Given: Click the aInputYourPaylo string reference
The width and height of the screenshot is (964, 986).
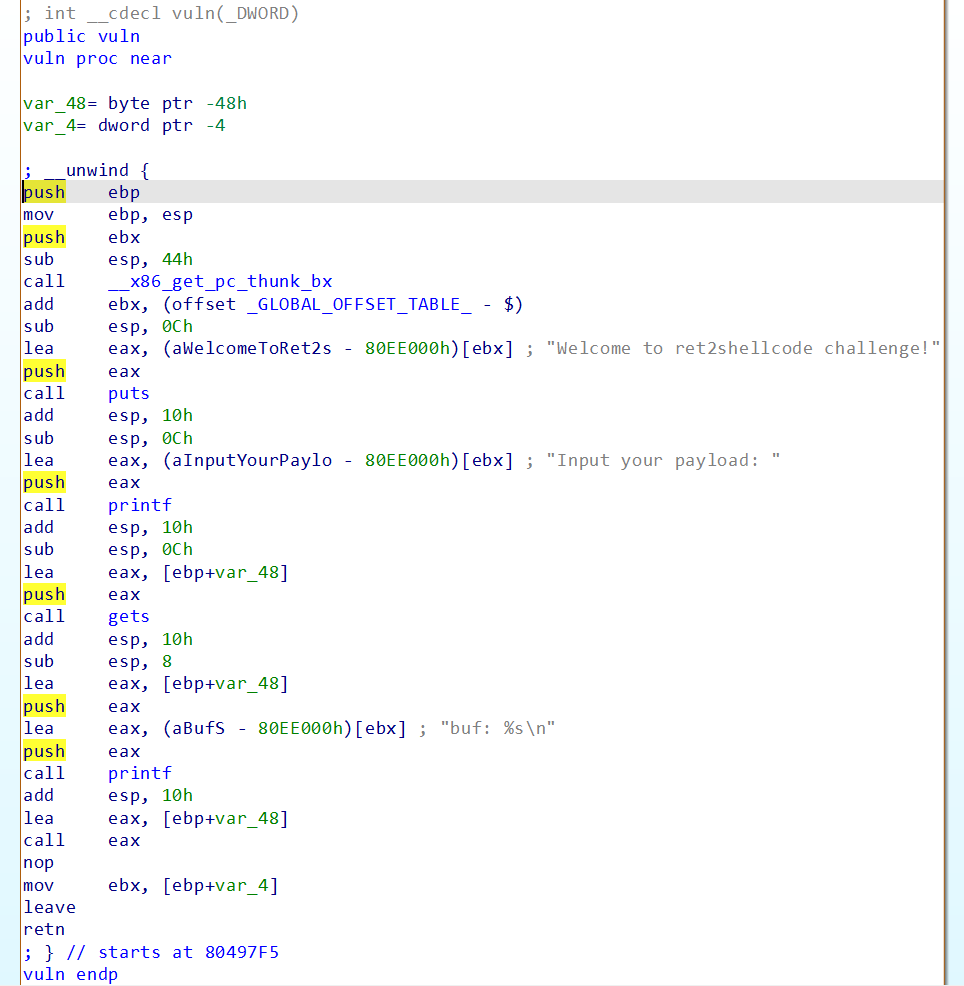Looking at the screenshot, I should click(252, 460).
